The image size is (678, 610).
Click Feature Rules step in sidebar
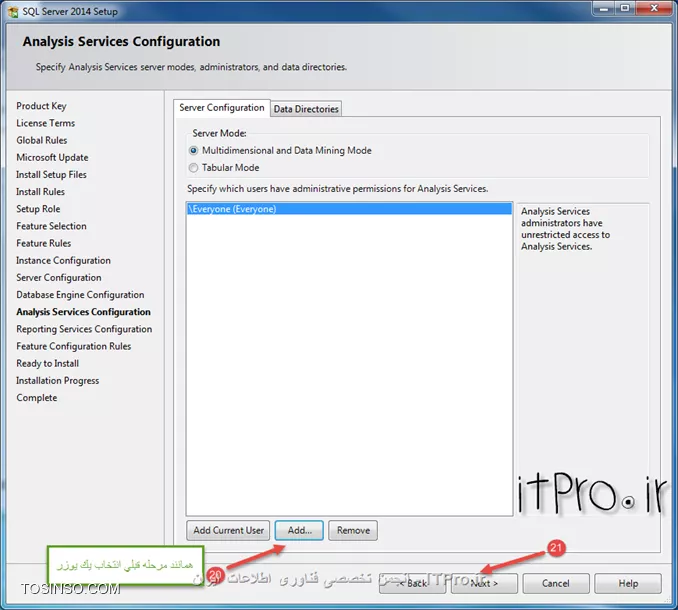coord(44,243)
